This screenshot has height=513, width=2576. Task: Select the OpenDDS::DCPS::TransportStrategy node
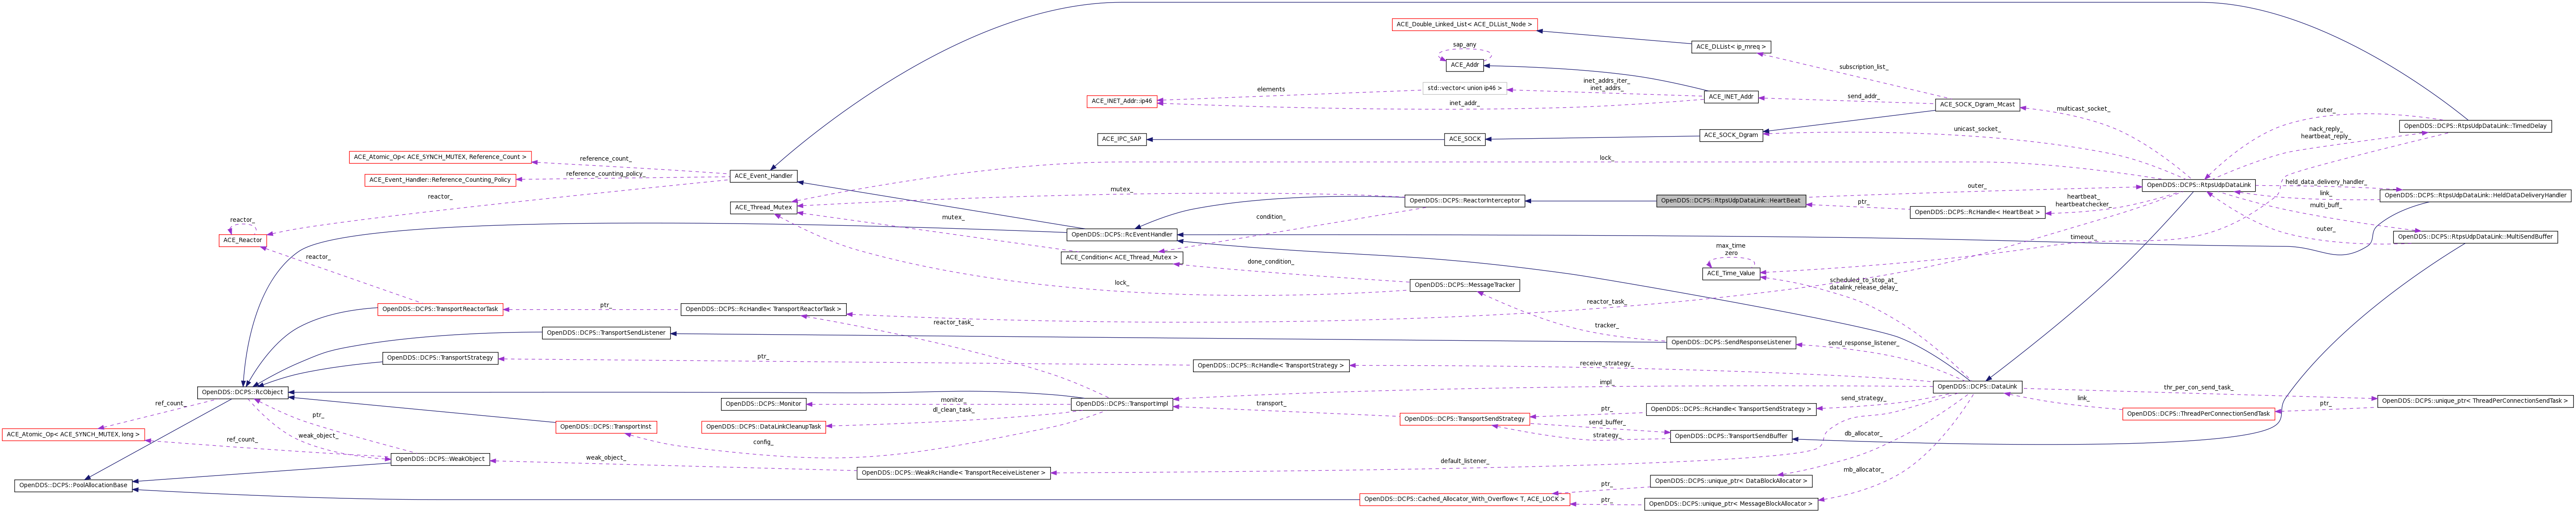coord(440,357)
